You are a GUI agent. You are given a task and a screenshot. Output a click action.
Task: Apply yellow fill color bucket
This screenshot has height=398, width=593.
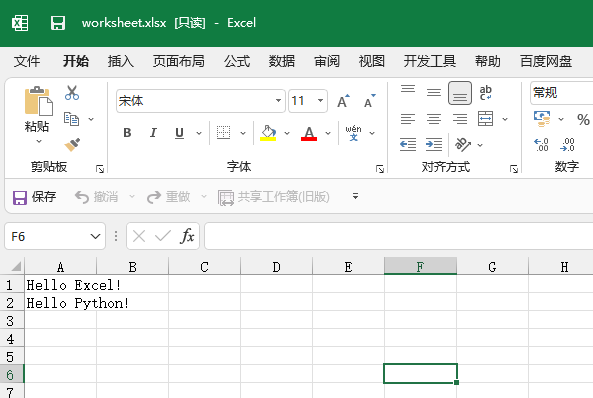click(x=268, y=133)
